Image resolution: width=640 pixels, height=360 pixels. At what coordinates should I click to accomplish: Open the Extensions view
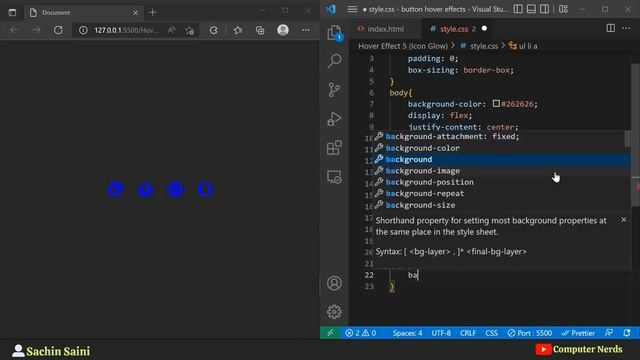coord(334,148)
